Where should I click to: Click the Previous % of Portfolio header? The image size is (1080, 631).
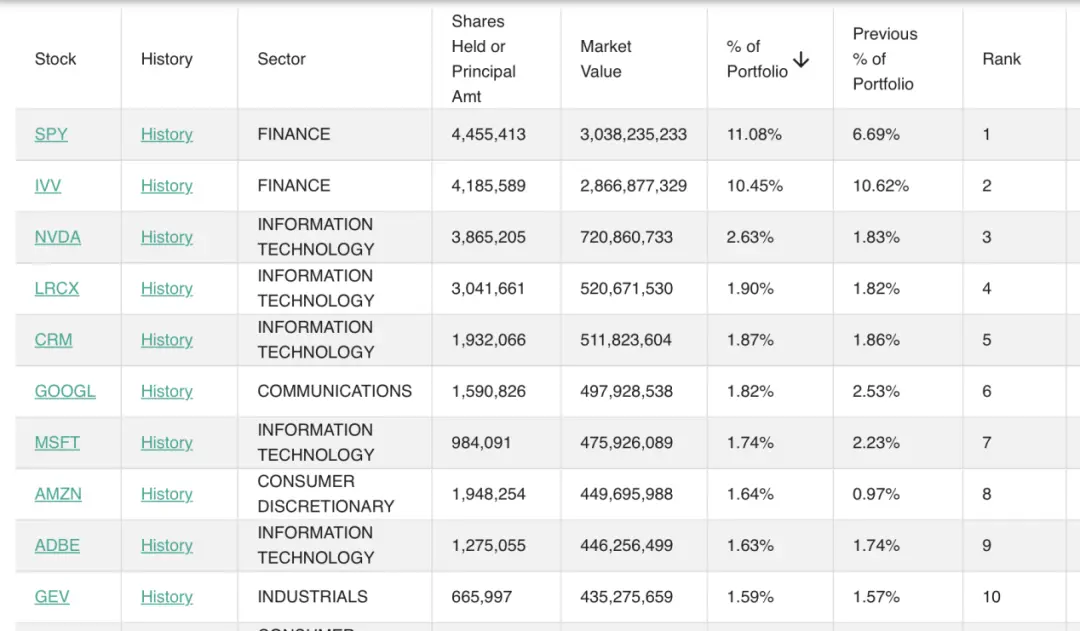point(884,59)
